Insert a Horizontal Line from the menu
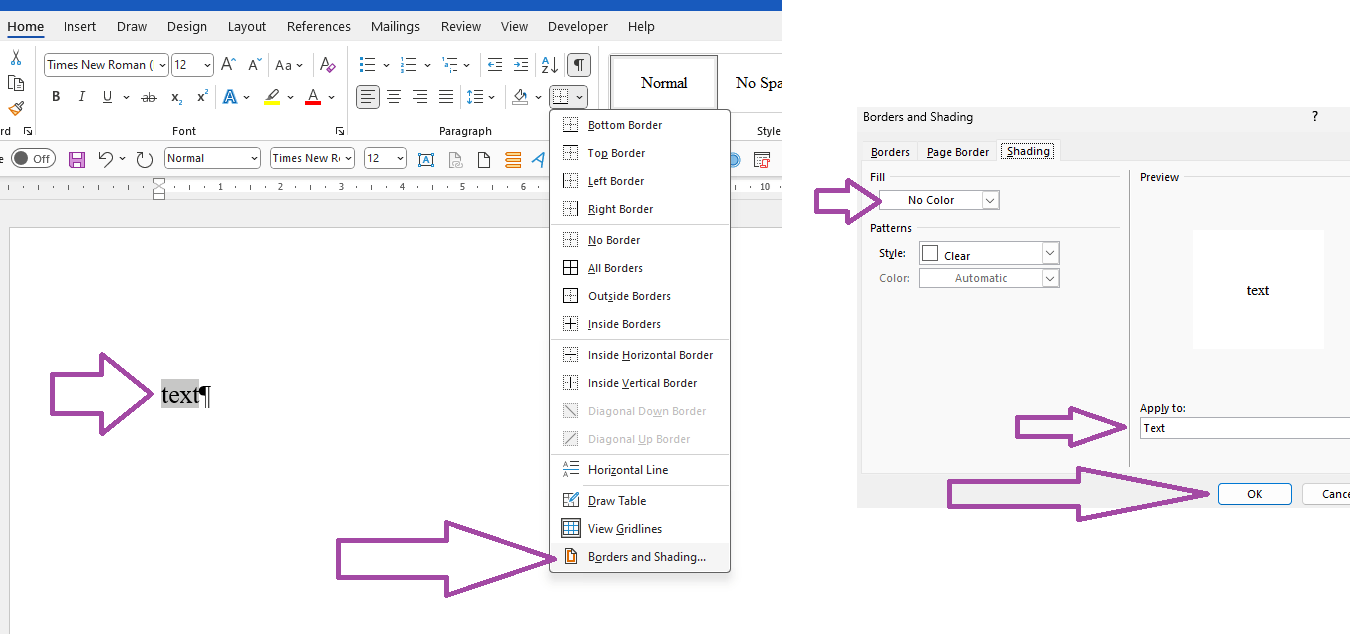This screenshot has width=1350, height=634. pyautogui.click(x=640, y=469)
